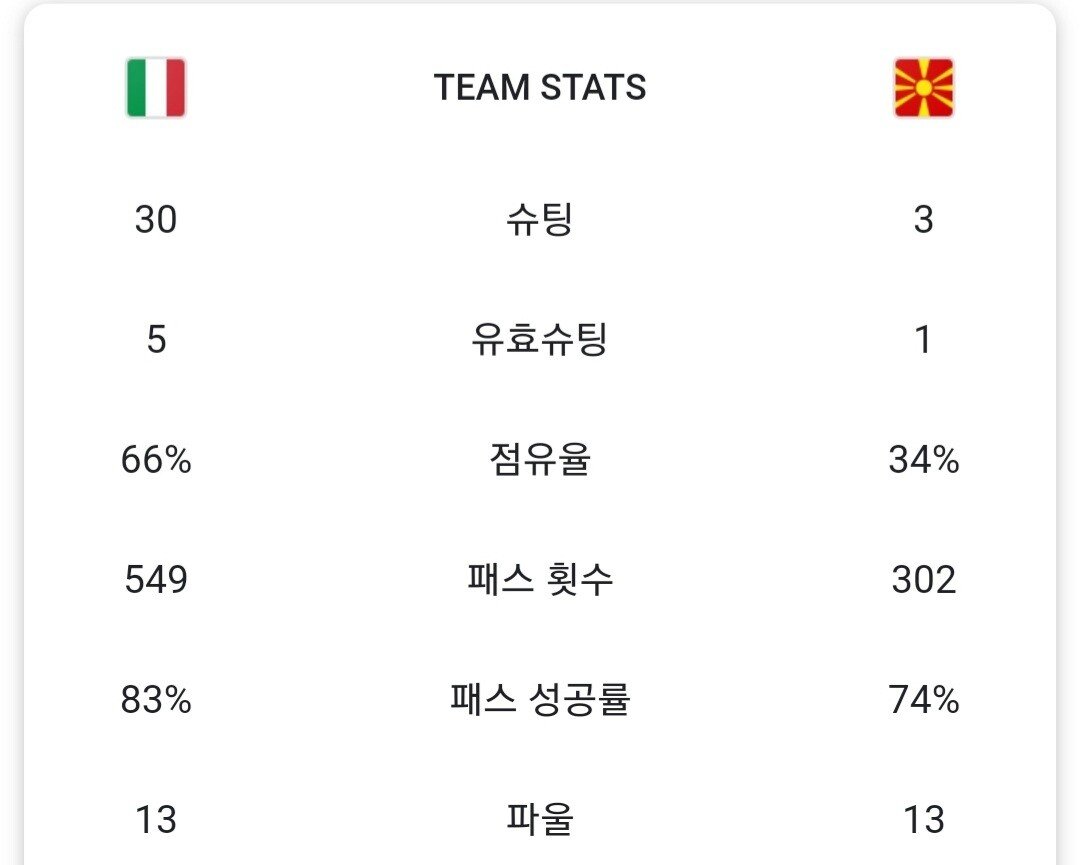This screenshot has width=1080, height=865.
Task: Select North Macedonia's 34% possession value
Action: point(923,459)
